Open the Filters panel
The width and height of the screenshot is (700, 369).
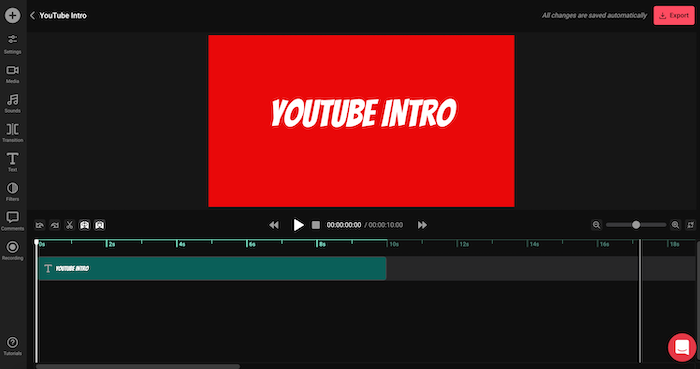tap(12, 192)
